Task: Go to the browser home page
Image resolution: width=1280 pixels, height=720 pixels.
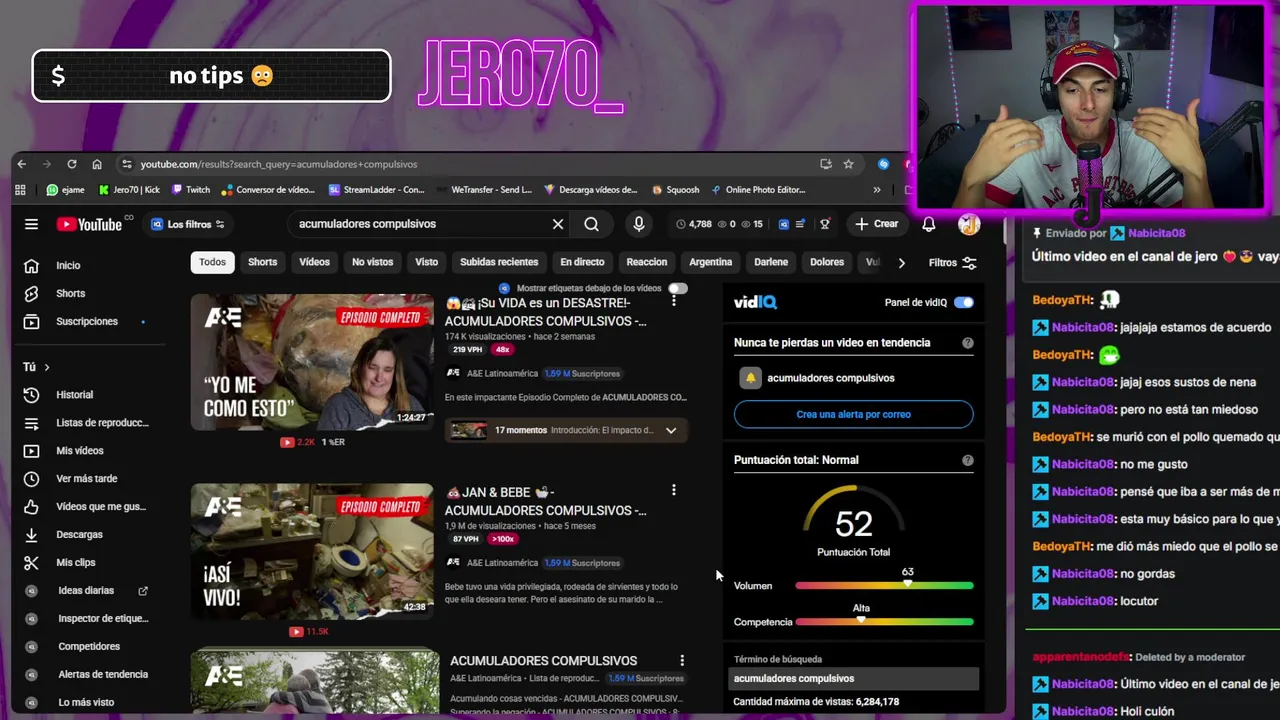Action: [97, 164]
